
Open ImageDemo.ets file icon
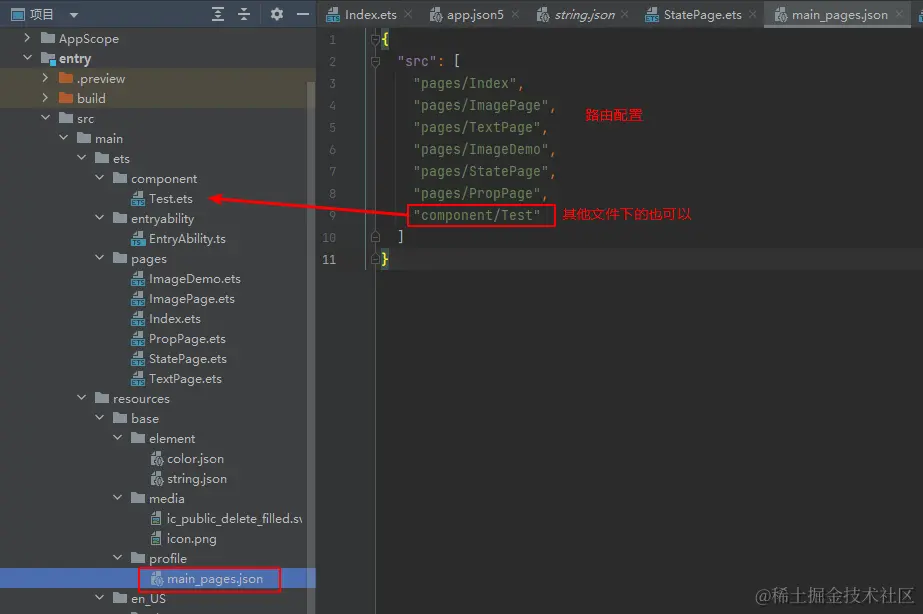point(138,278)
